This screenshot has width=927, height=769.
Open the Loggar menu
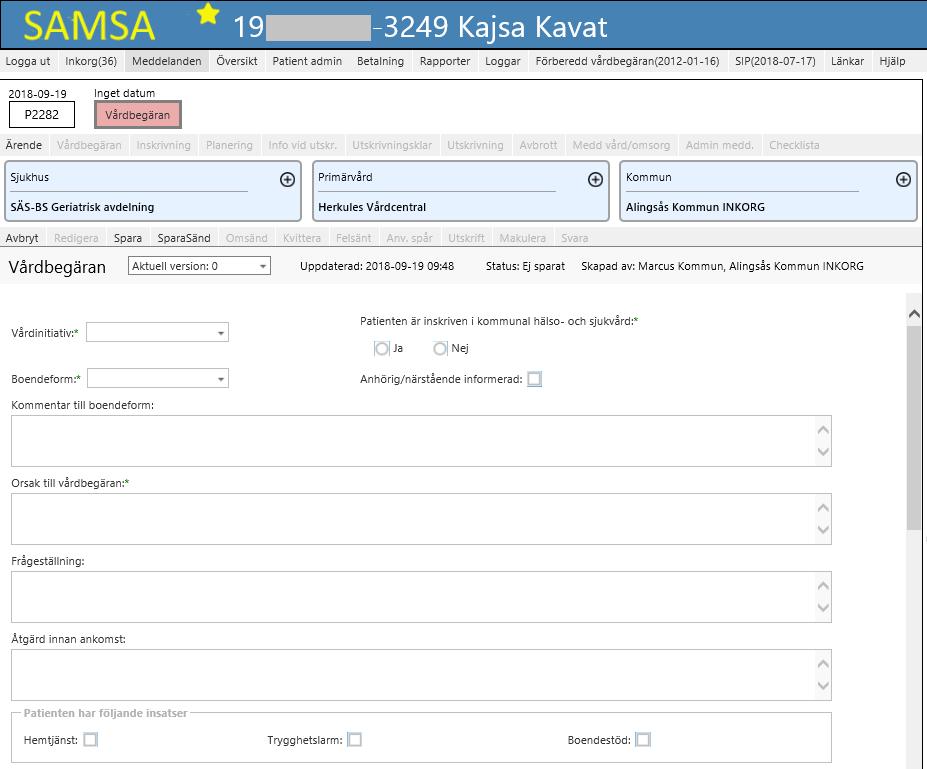pos(503,61)
